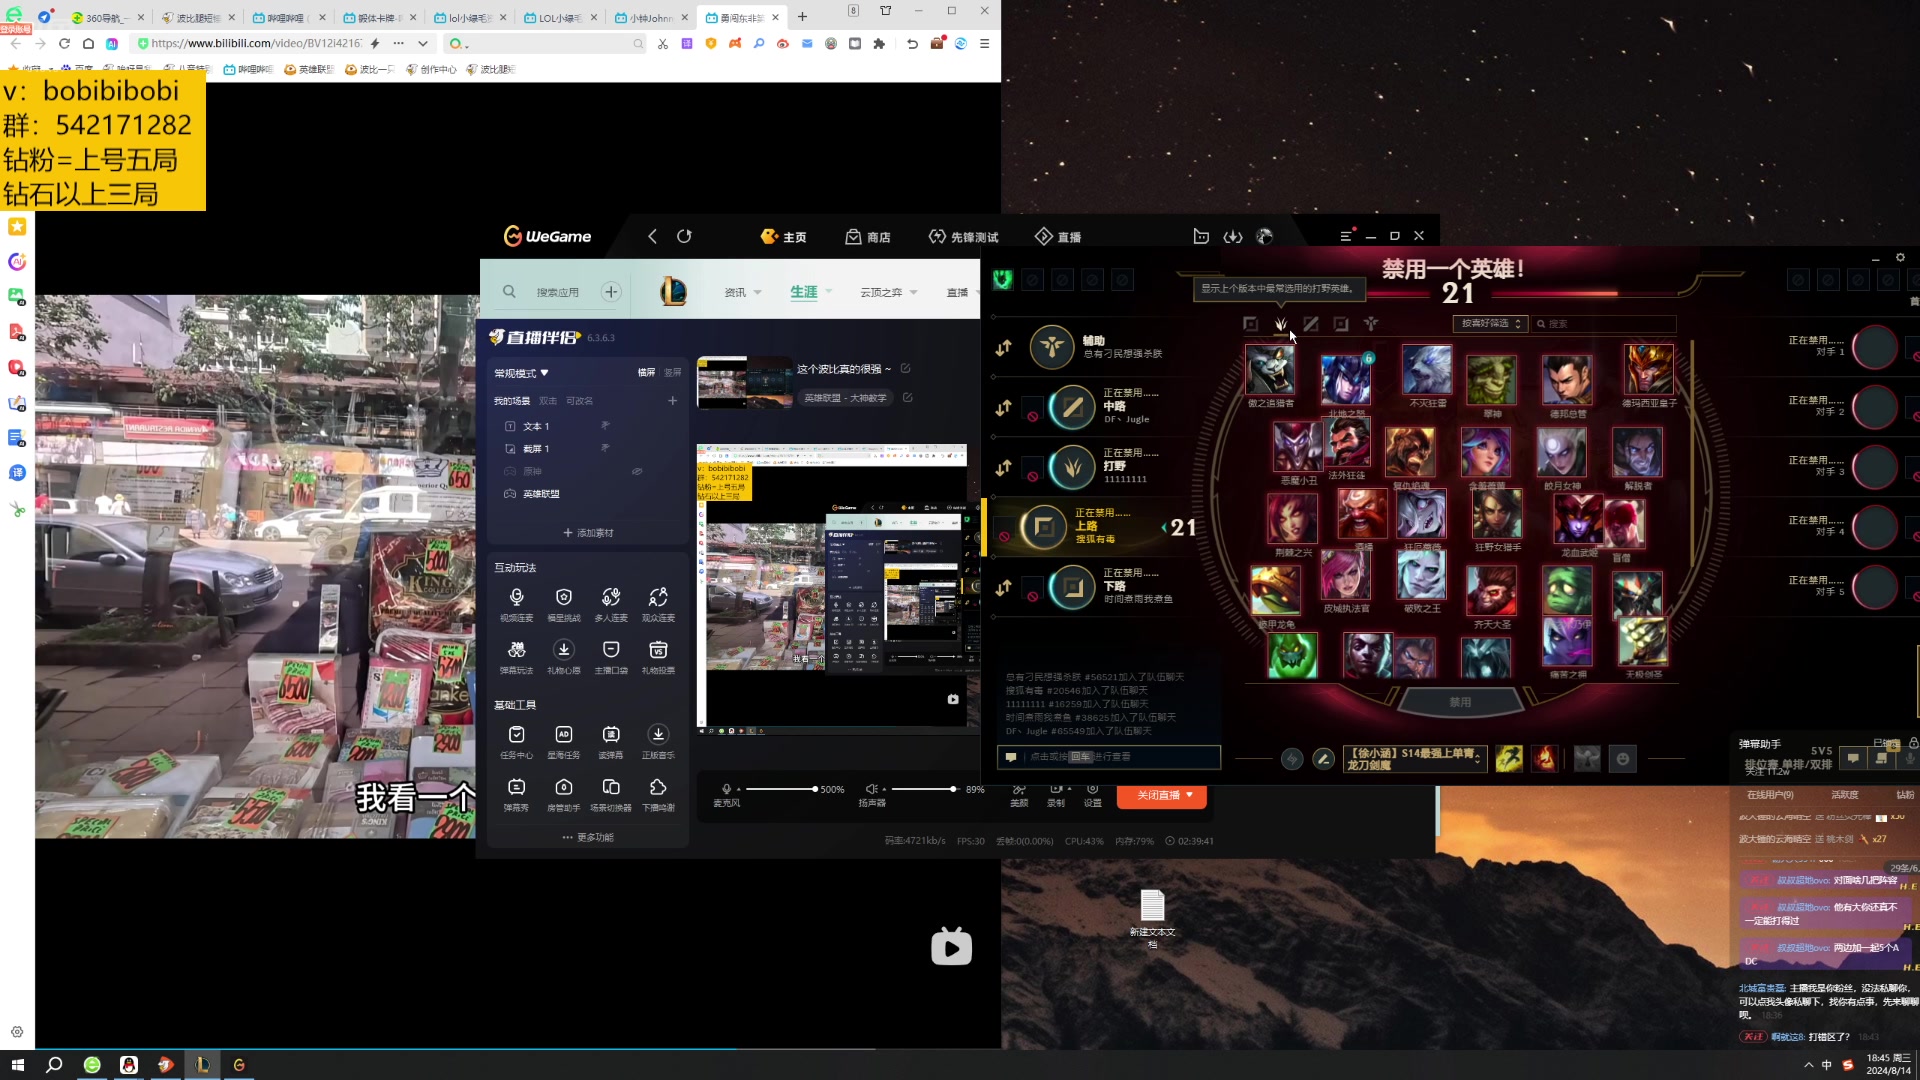
Task: Toggle visibility of 原神 source
Action: click(x=637, y=471)
